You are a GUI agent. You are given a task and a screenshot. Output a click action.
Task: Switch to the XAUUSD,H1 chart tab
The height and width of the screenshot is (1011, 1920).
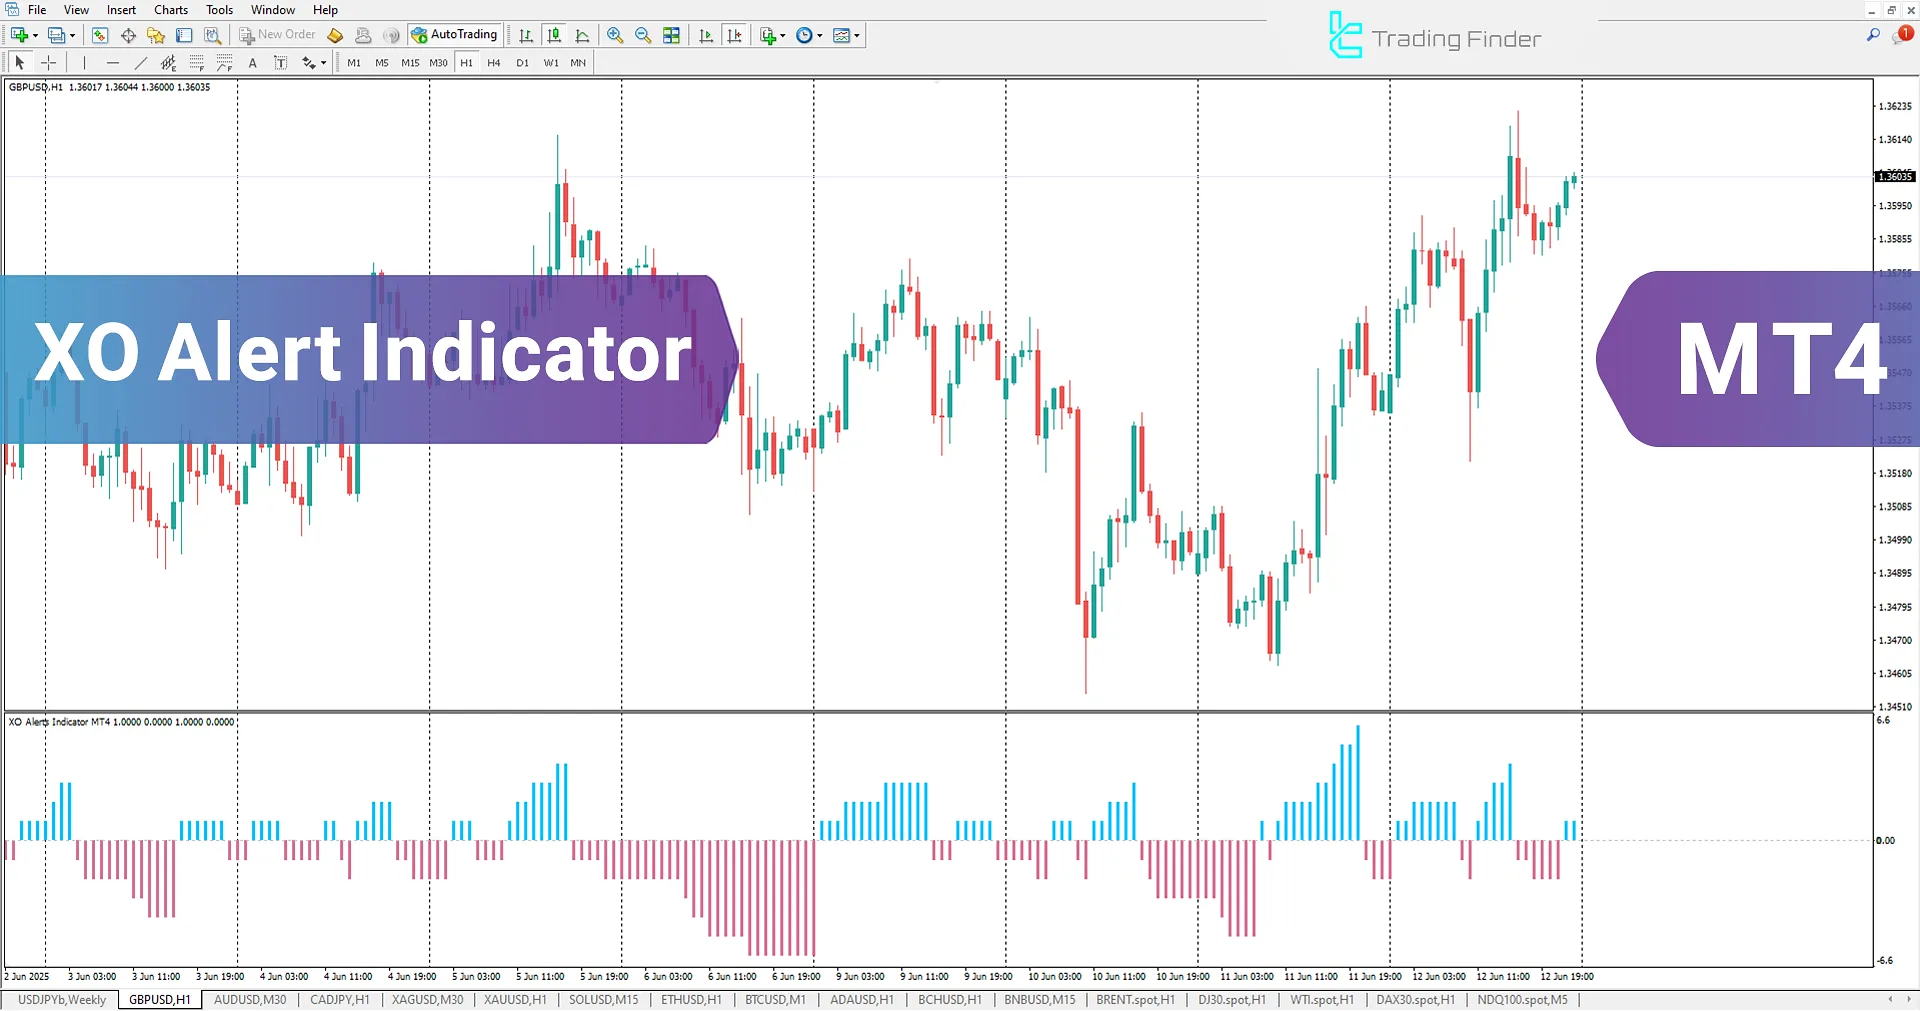(515, 1000)
